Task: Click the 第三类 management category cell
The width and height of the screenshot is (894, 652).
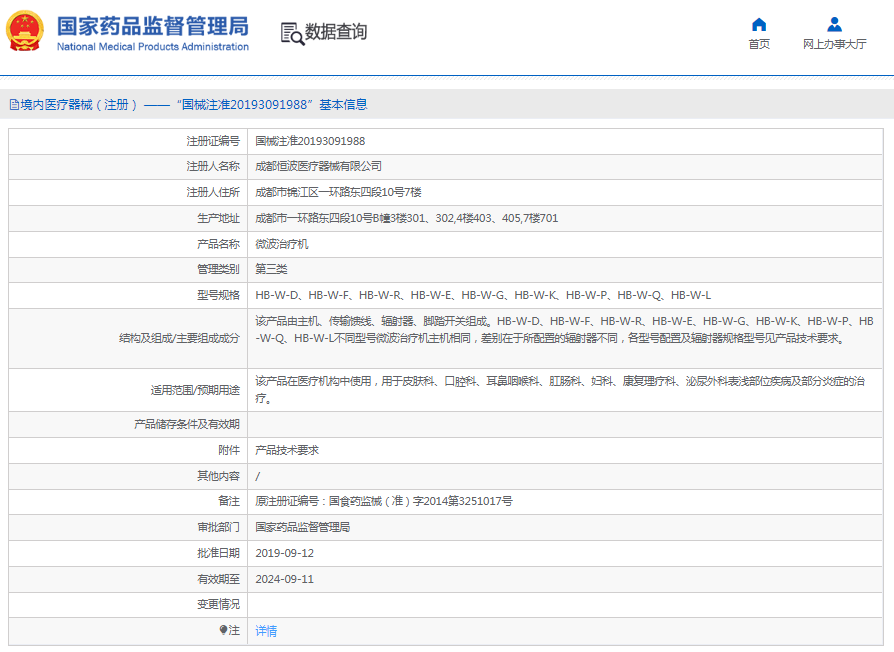Action: [x=271, y=269]
